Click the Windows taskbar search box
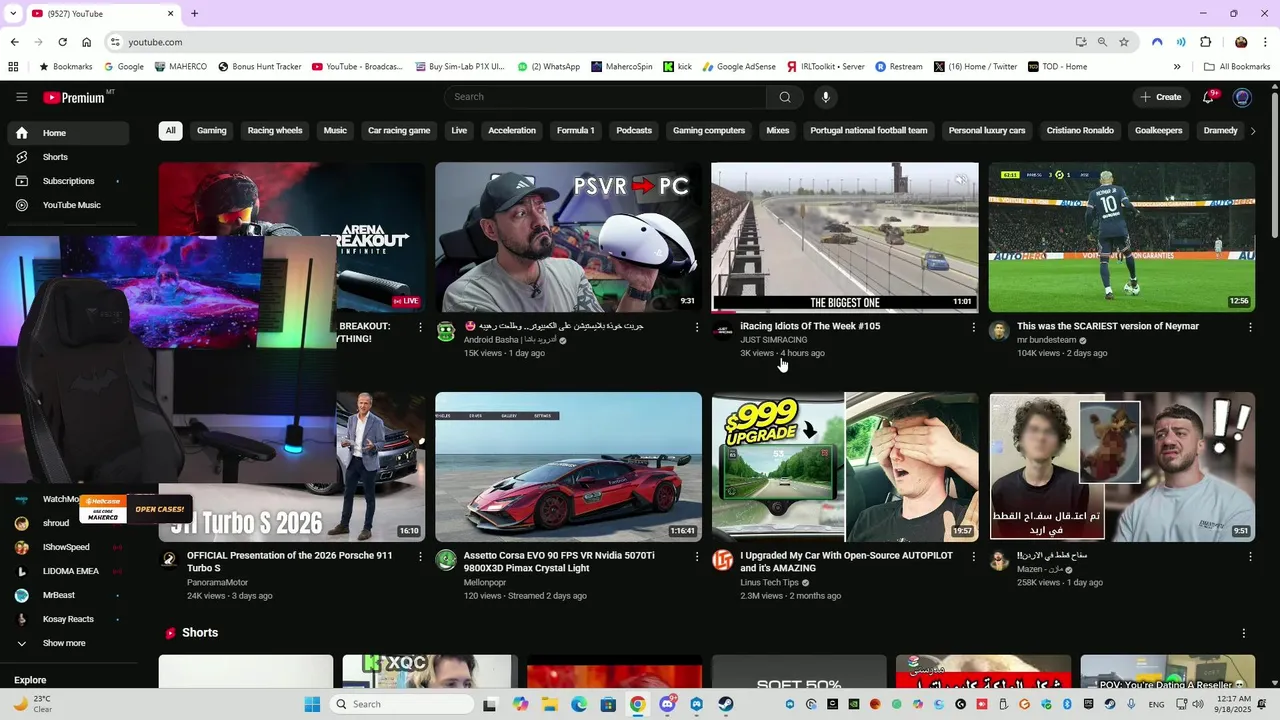Screen dimensions: 1280x720 point(402,704)
